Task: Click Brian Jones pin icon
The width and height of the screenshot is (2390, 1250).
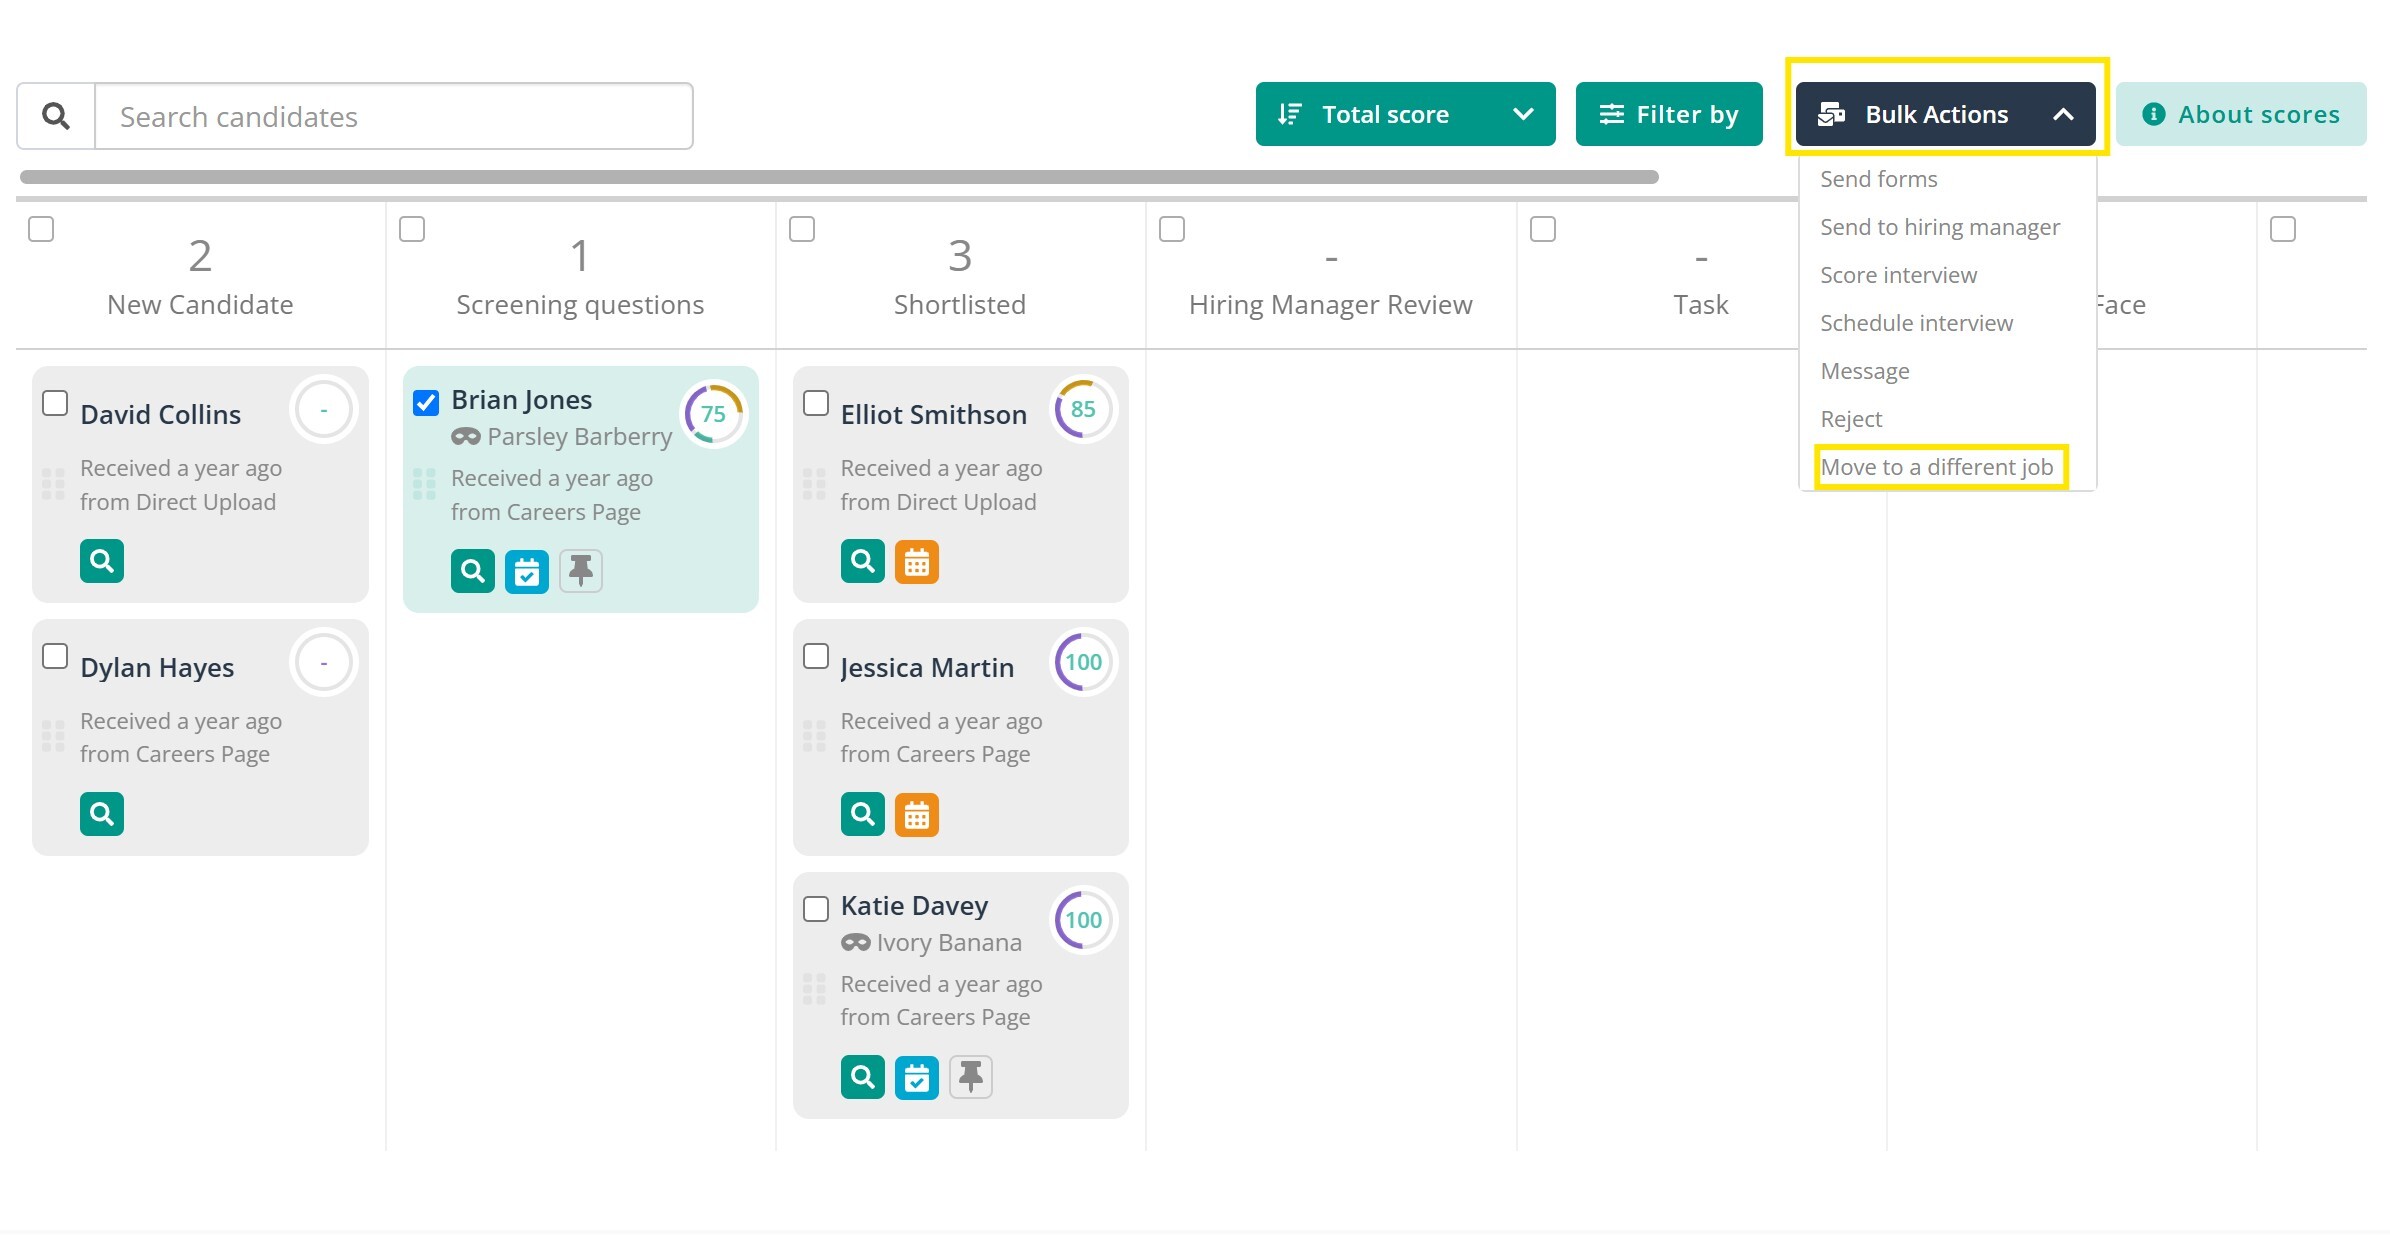Action: [581, 571]
